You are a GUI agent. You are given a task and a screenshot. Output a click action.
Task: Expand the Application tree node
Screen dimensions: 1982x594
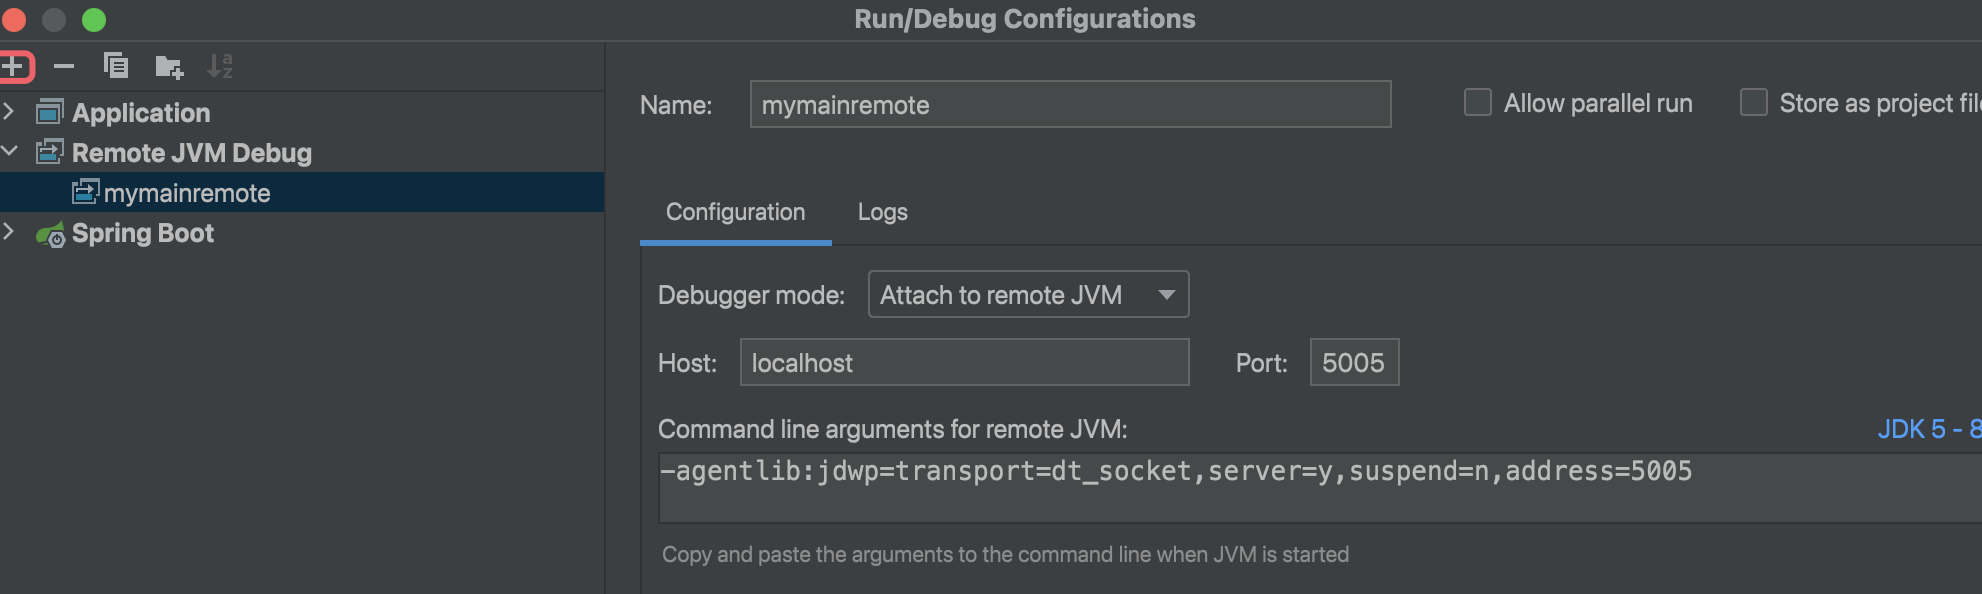pyautogui.click(x=9, y=111)
